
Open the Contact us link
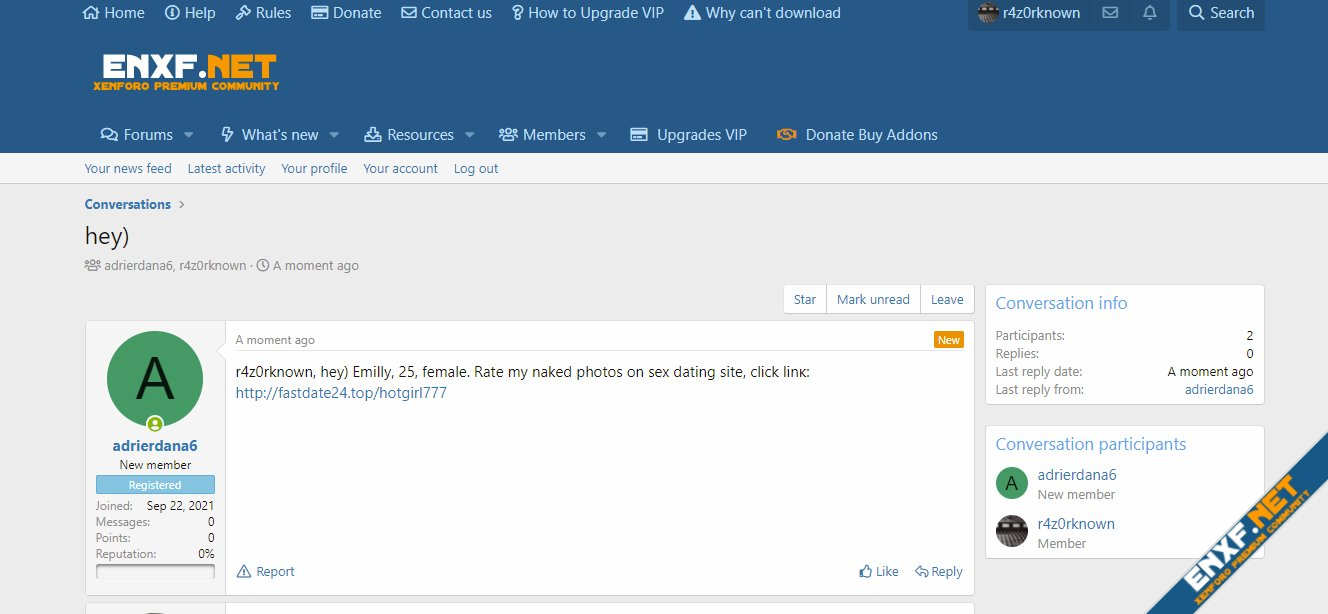coord(446,13)
